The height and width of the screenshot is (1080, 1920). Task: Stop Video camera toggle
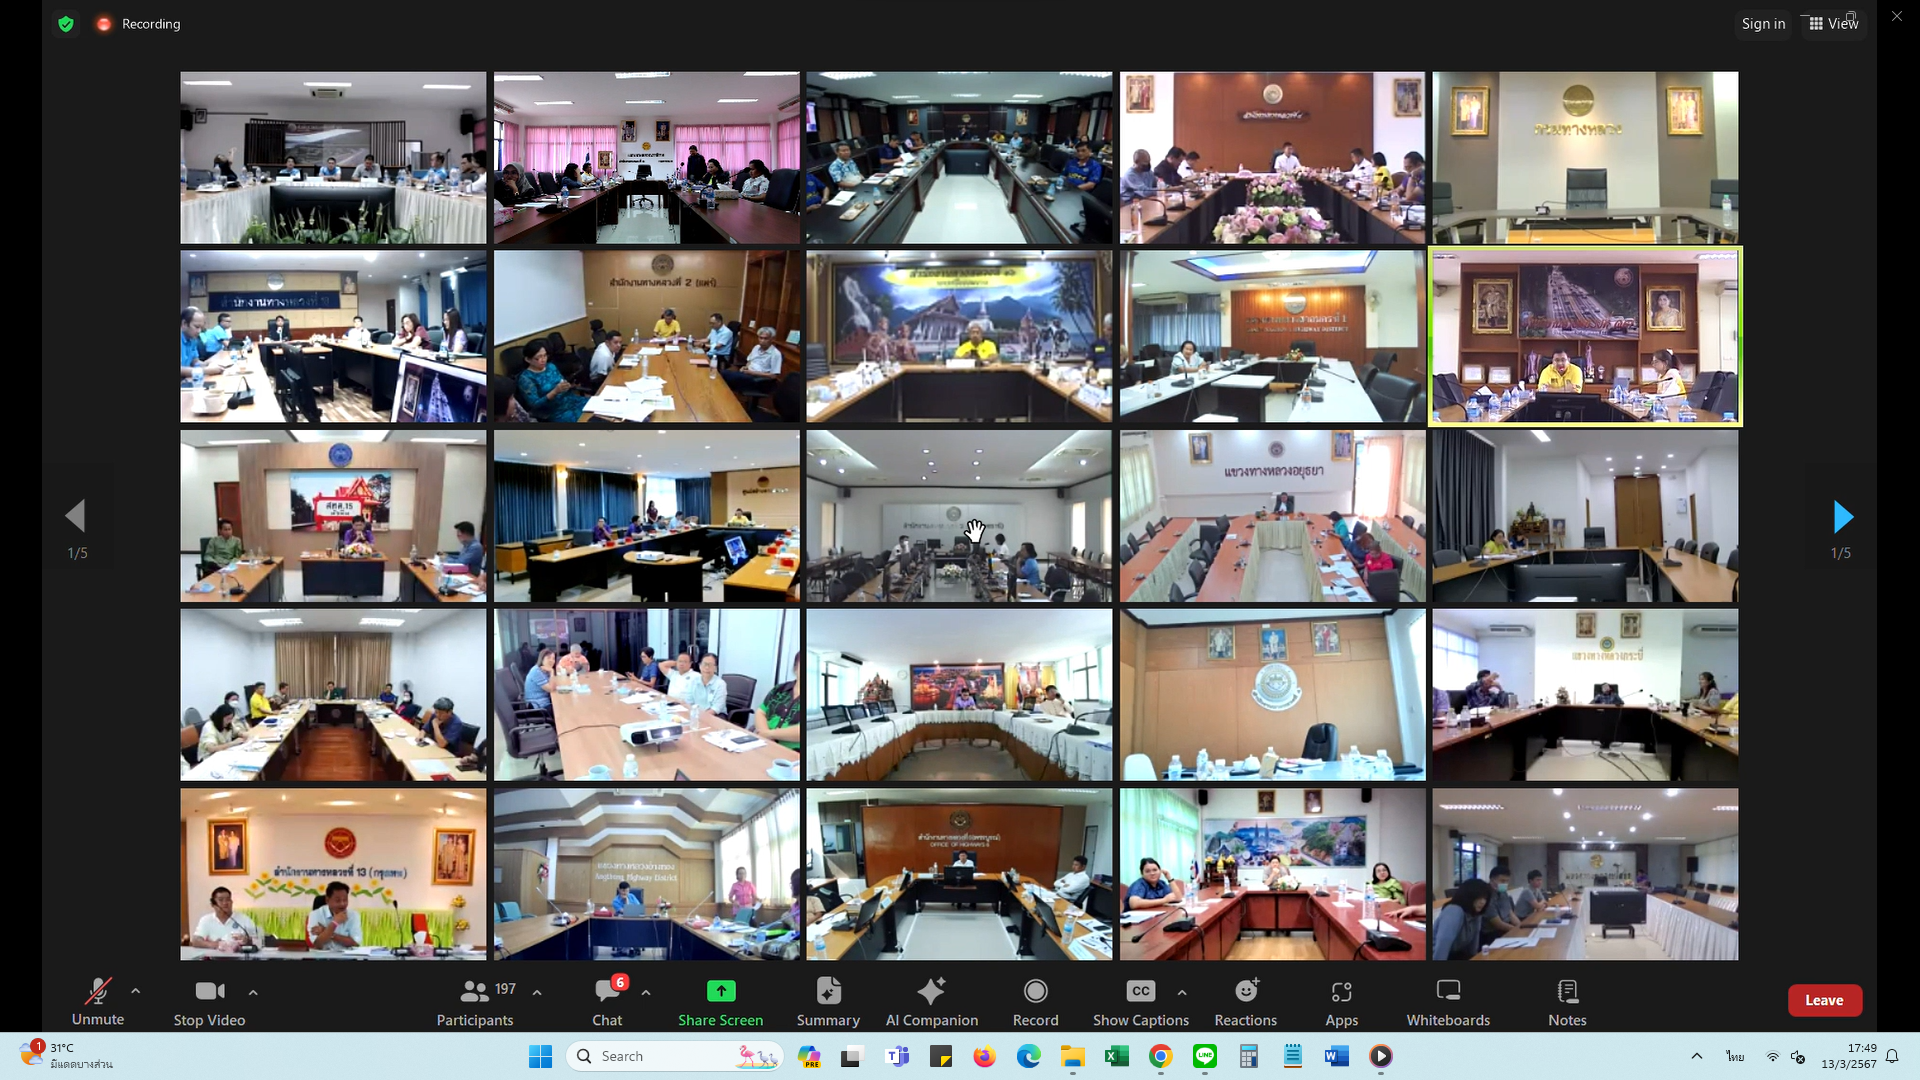click(209, 1001)
